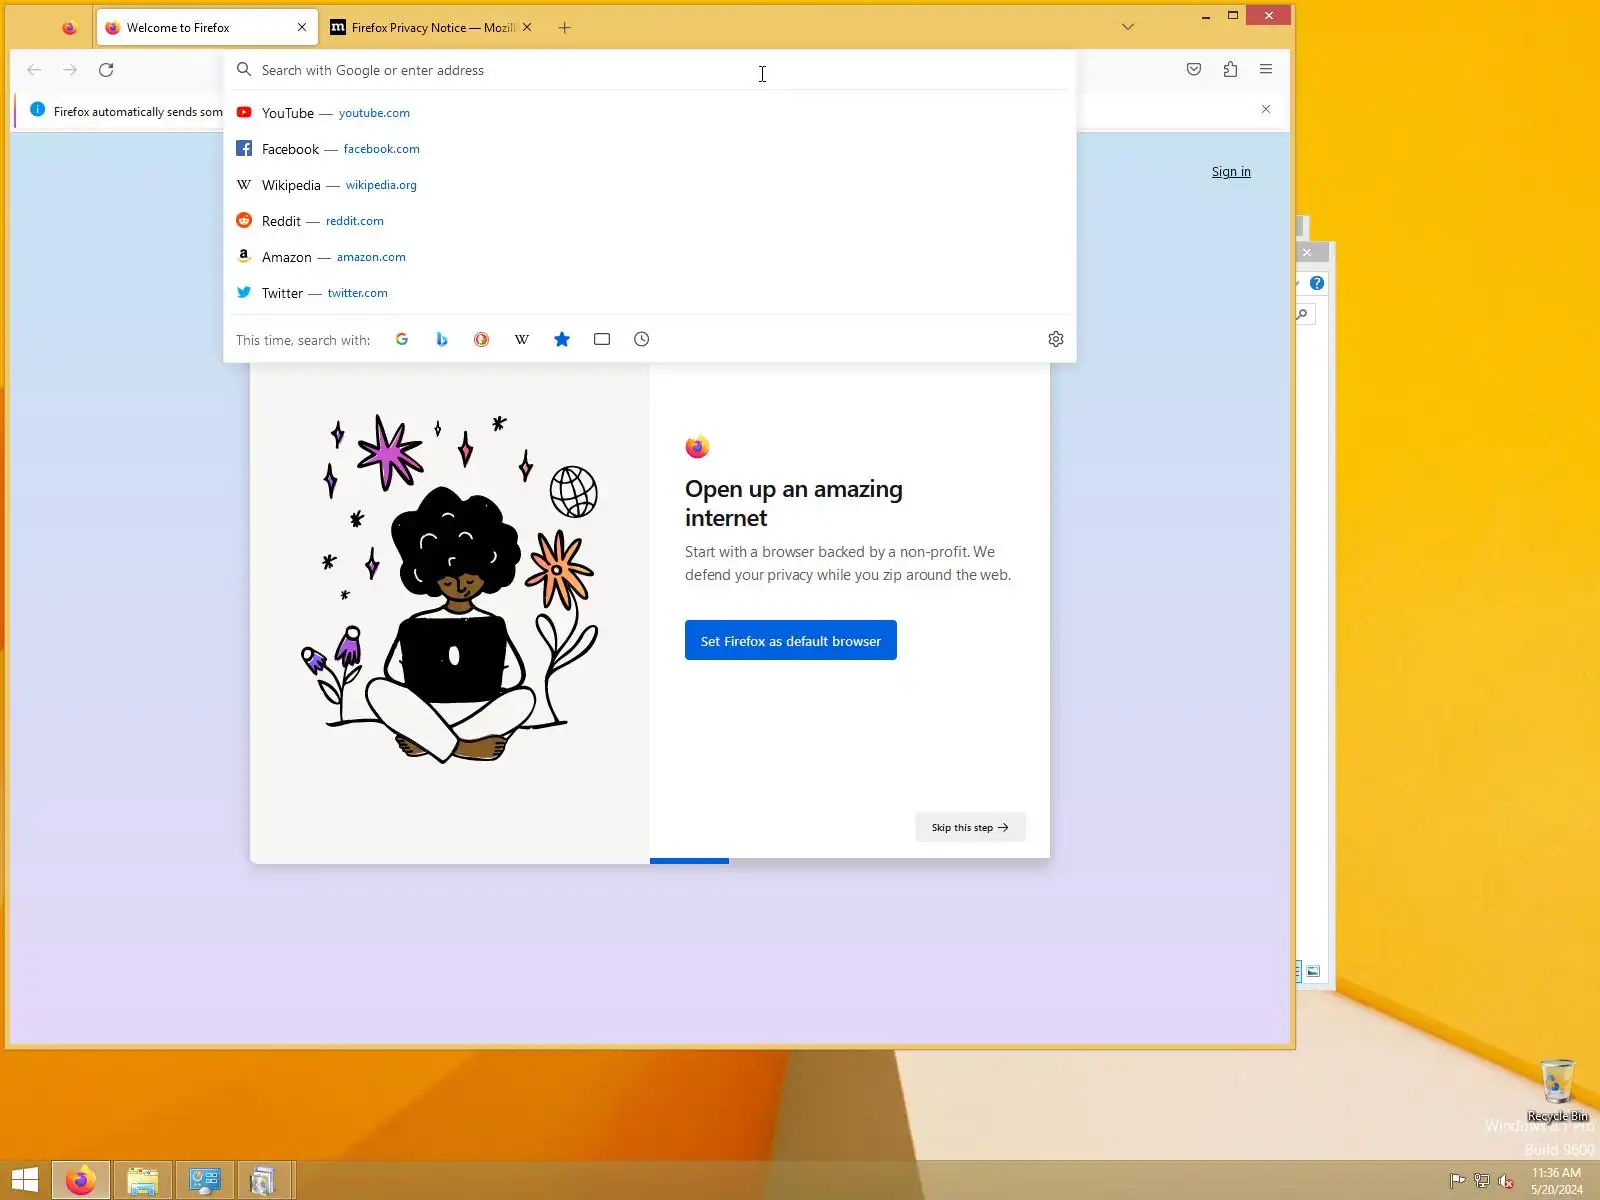Go back to the previous page
Screen dimensions: 1600x1200
tap(34, 70)
